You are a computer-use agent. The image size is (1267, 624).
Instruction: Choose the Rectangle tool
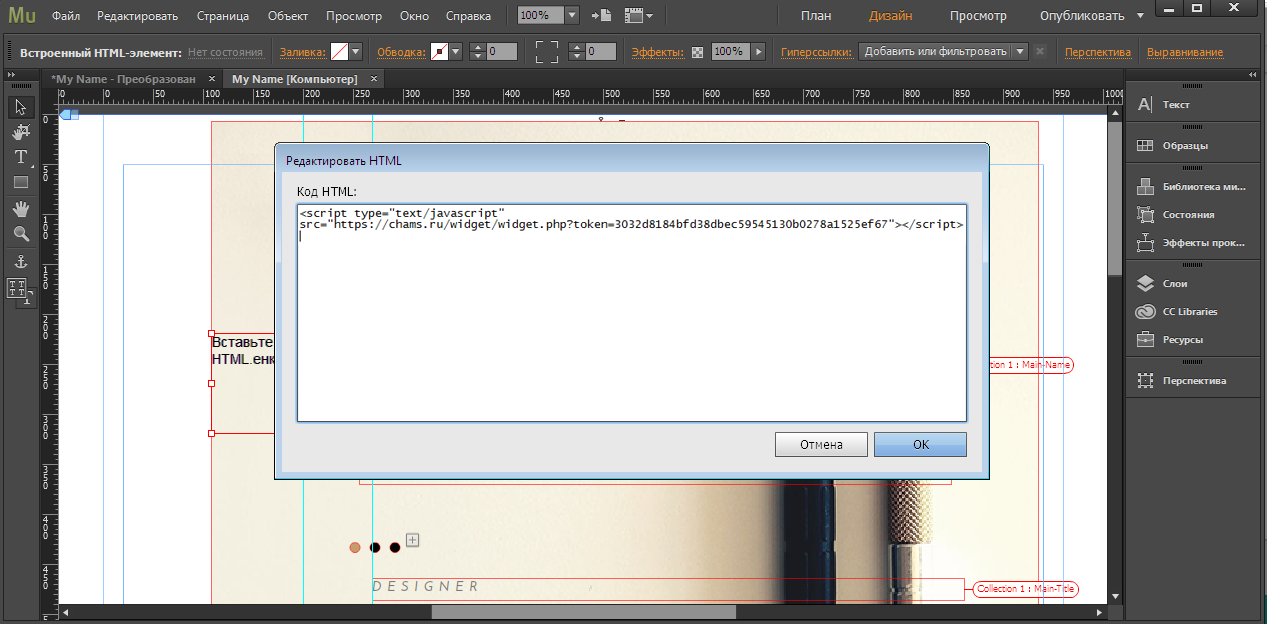(20, 183)
